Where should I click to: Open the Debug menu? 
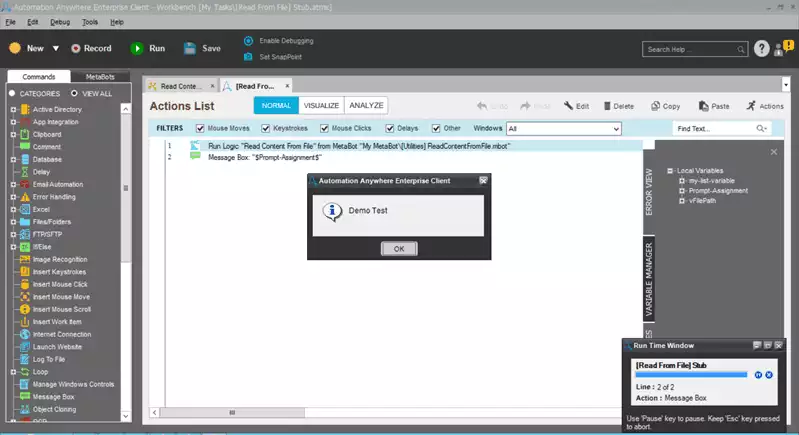coord(61,21)
